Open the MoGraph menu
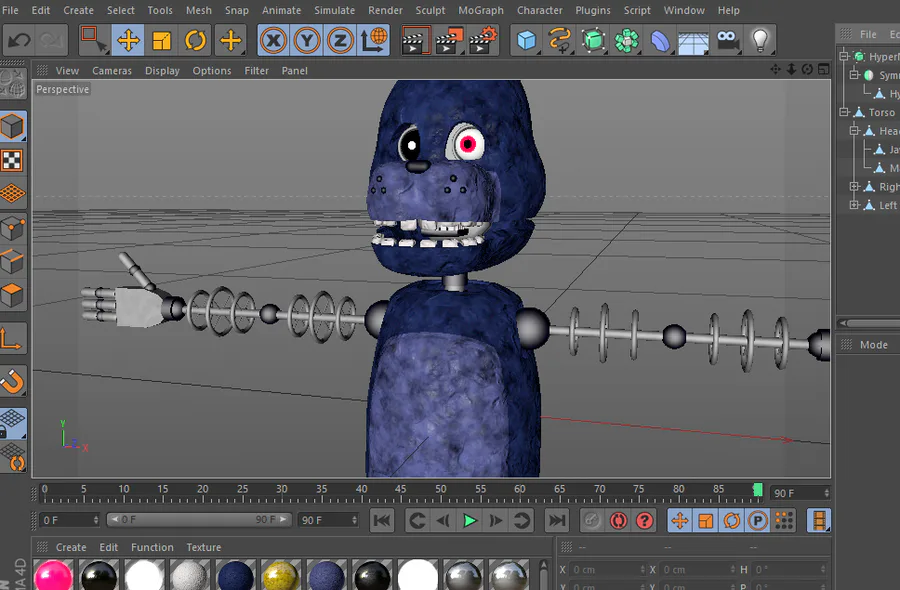The width and height of the screenshot is (900, 590). [481, 10]
